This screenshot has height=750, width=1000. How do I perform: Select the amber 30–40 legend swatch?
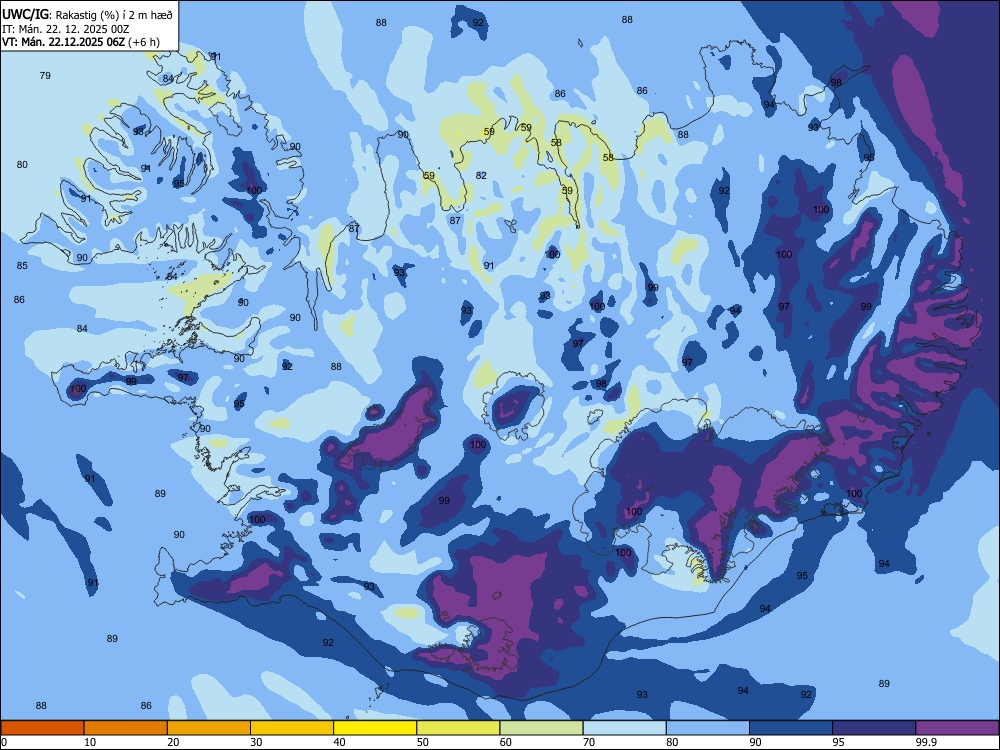(x=292, y=728)
